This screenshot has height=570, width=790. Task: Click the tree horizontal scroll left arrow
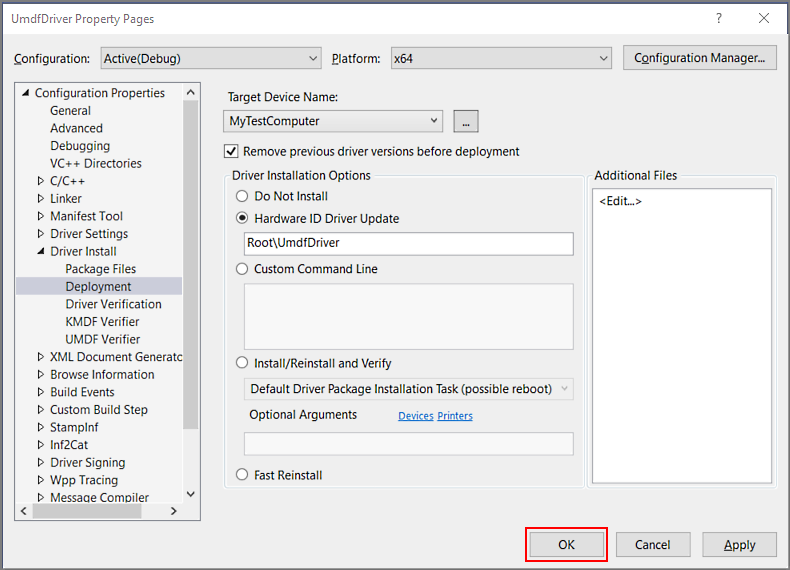(x=24, y=511)
